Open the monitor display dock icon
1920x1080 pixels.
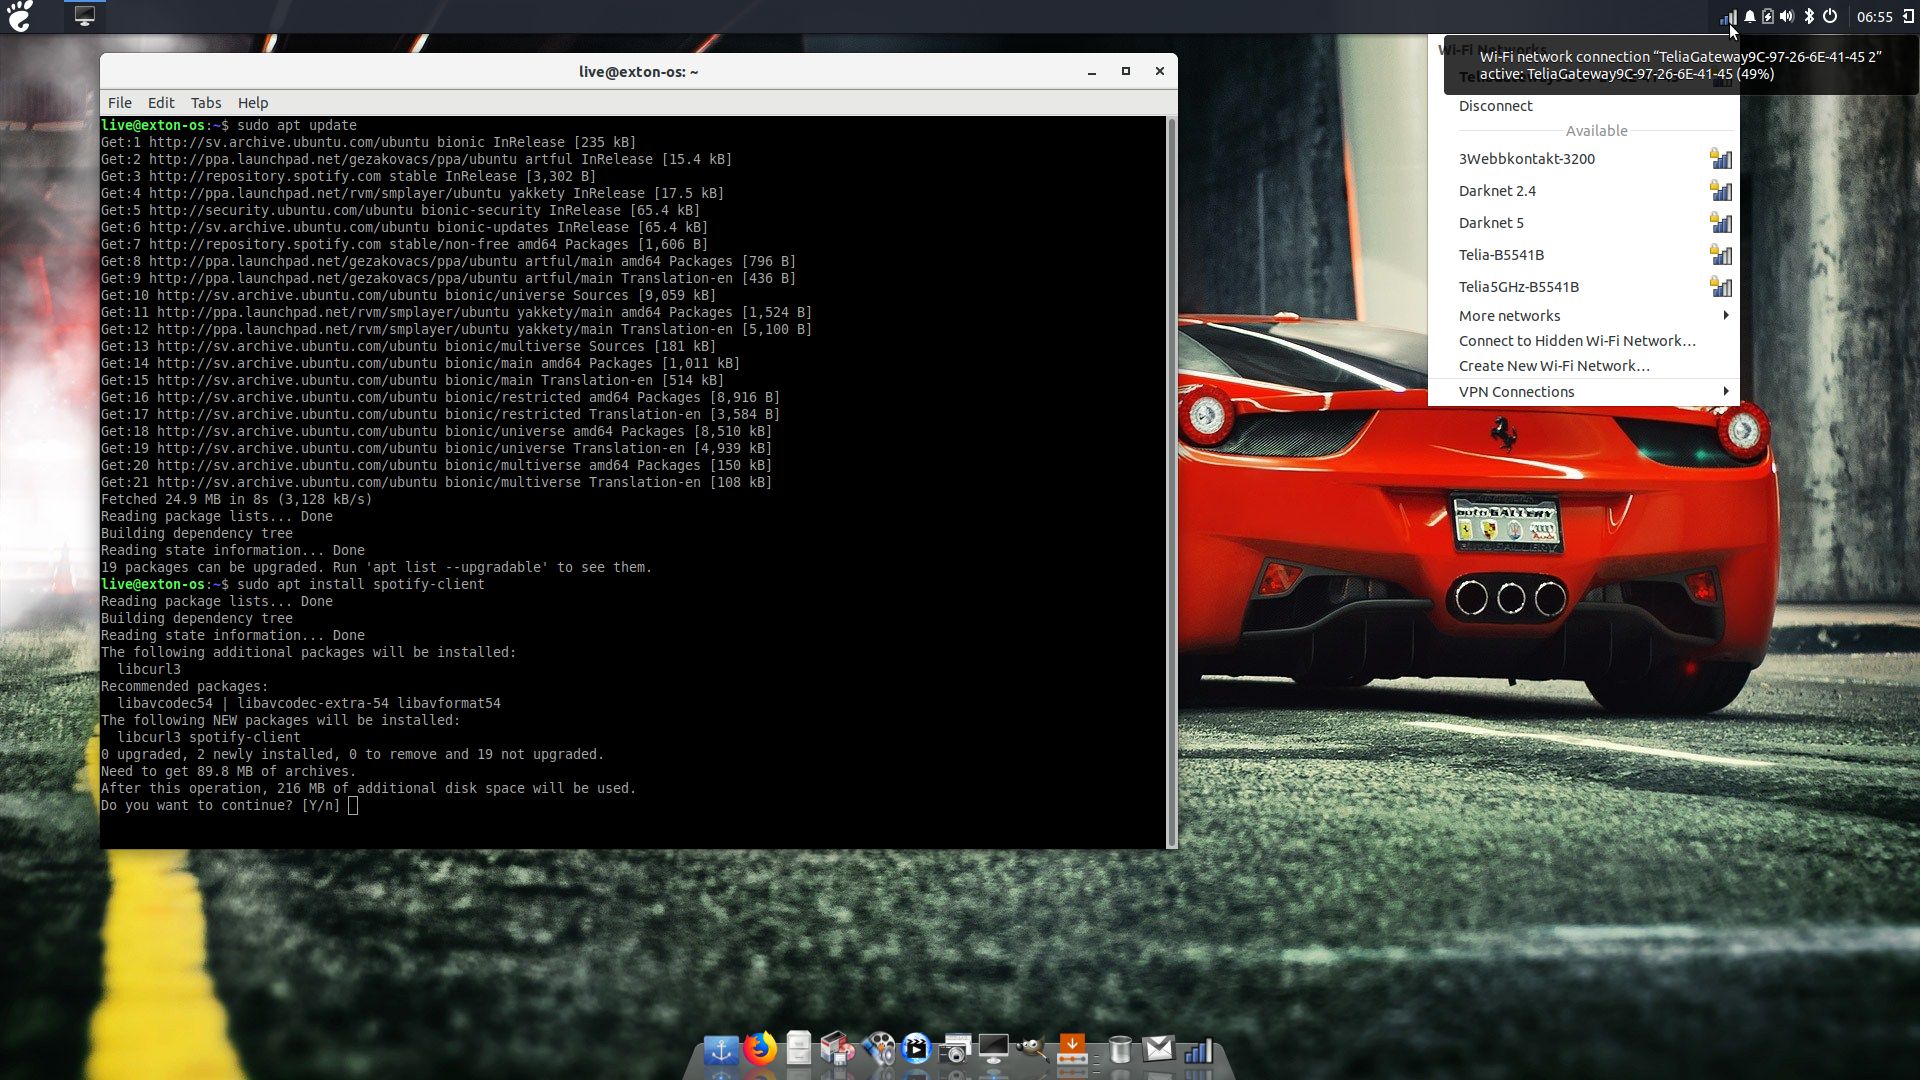pyautogui.click(x=994, y=1049)
